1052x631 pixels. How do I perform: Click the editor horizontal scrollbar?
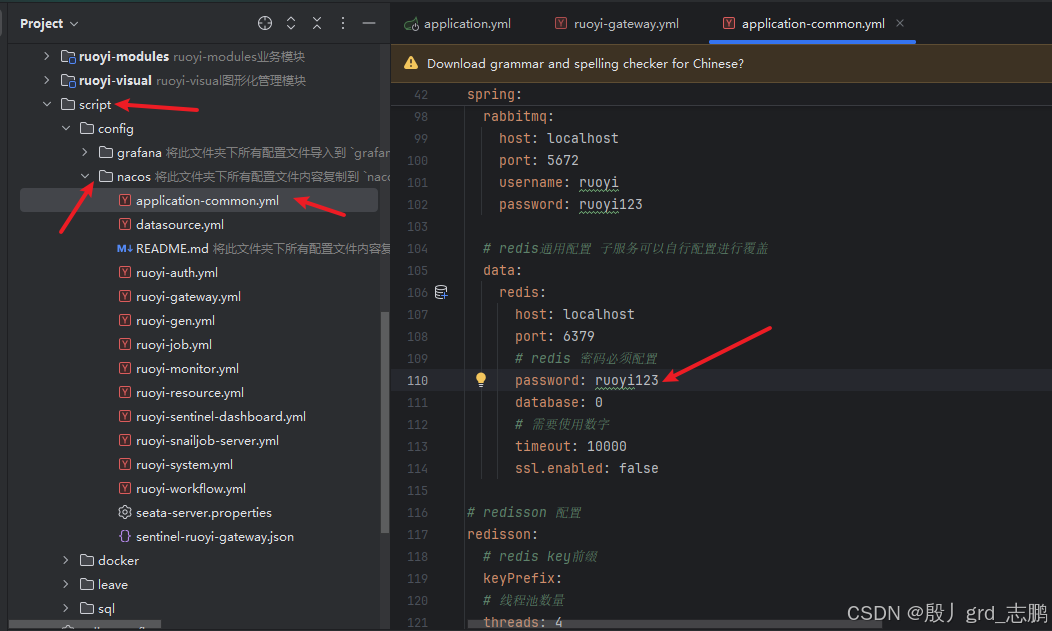tap(674, 624)
